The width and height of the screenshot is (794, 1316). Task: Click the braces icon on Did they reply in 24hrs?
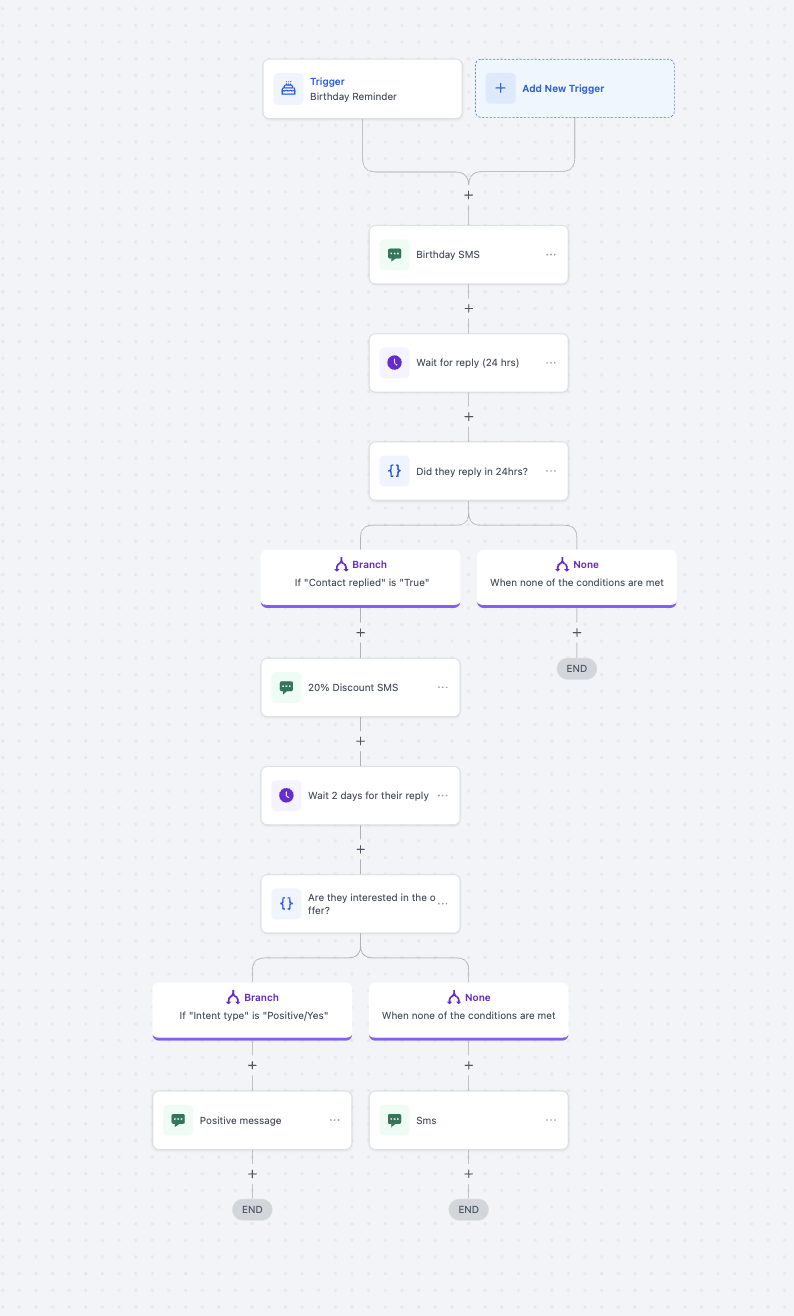395,471
